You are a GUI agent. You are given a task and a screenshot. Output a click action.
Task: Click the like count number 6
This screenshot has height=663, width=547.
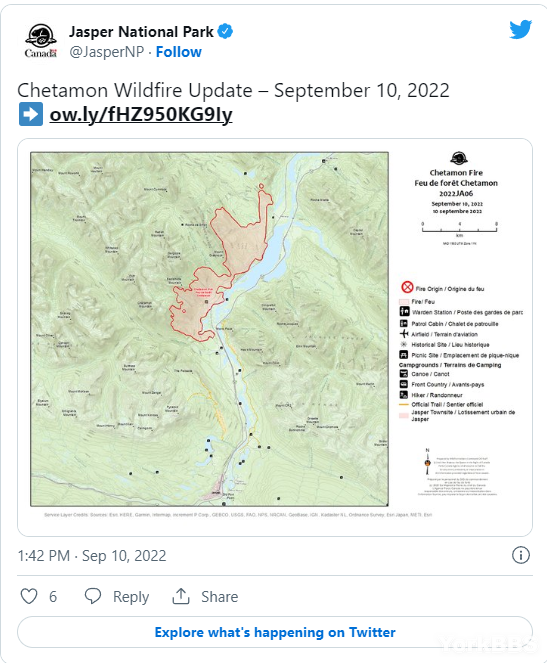pos(53,597)
